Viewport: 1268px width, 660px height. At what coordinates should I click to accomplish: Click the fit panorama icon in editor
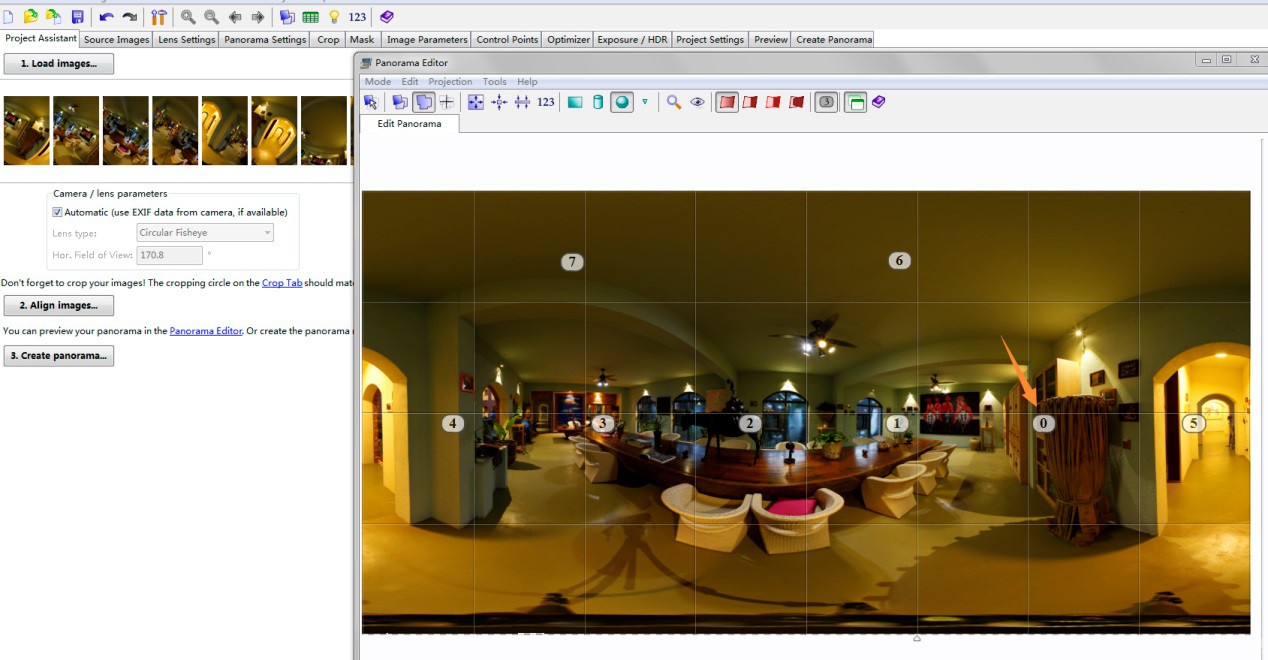pyautogui.click(x=476, y=102)
